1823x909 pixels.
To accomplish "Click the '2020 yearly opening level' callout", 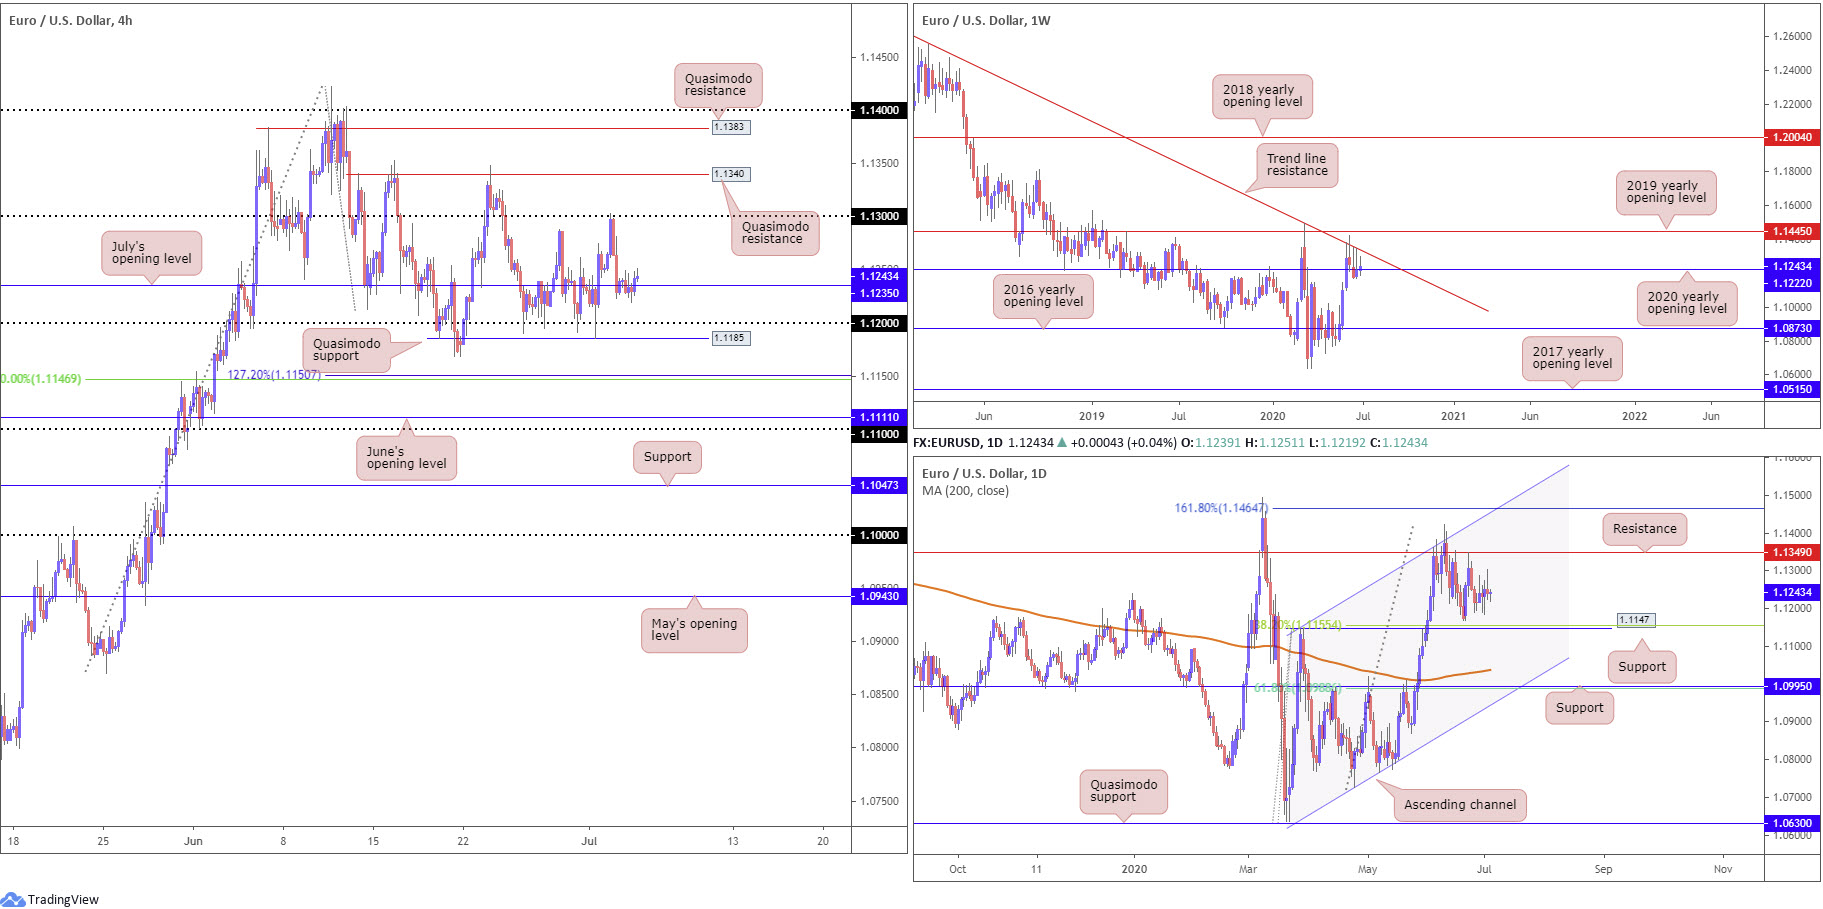I will tap(1687, 302).
